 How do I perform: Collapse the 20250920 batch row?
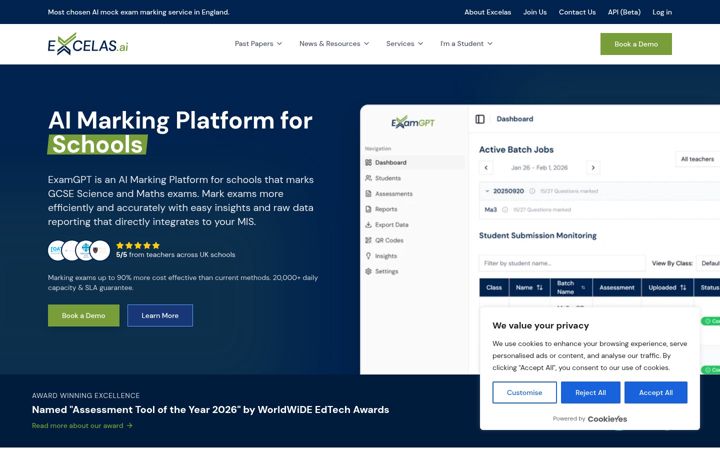[x=487, y=191]
